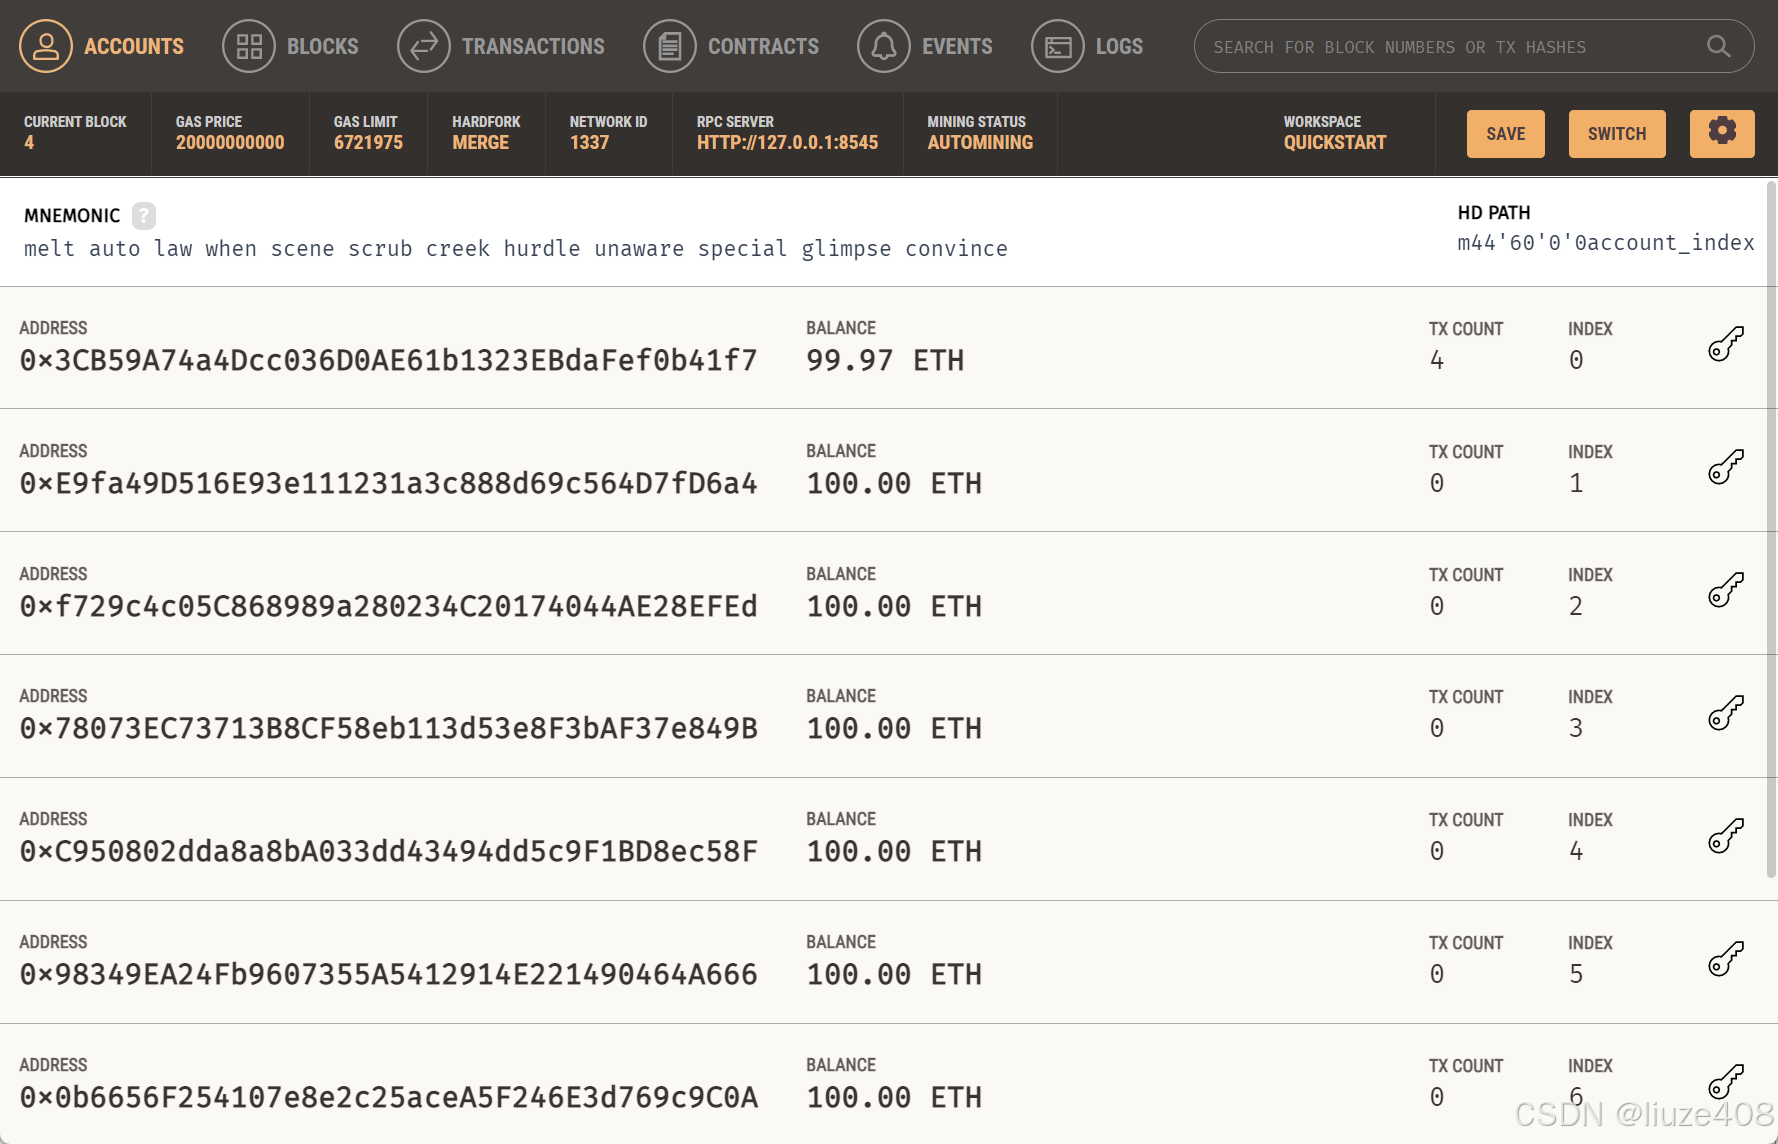Click the HD path m44'60'0'0account_index

[x=1606, y=243]
